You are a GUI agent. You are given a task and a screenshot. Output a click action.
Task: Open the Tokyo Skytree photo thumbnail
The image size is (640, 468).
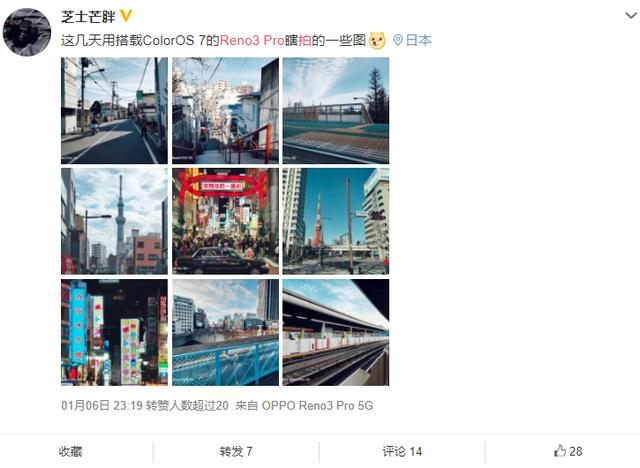[x=114, y=221]
